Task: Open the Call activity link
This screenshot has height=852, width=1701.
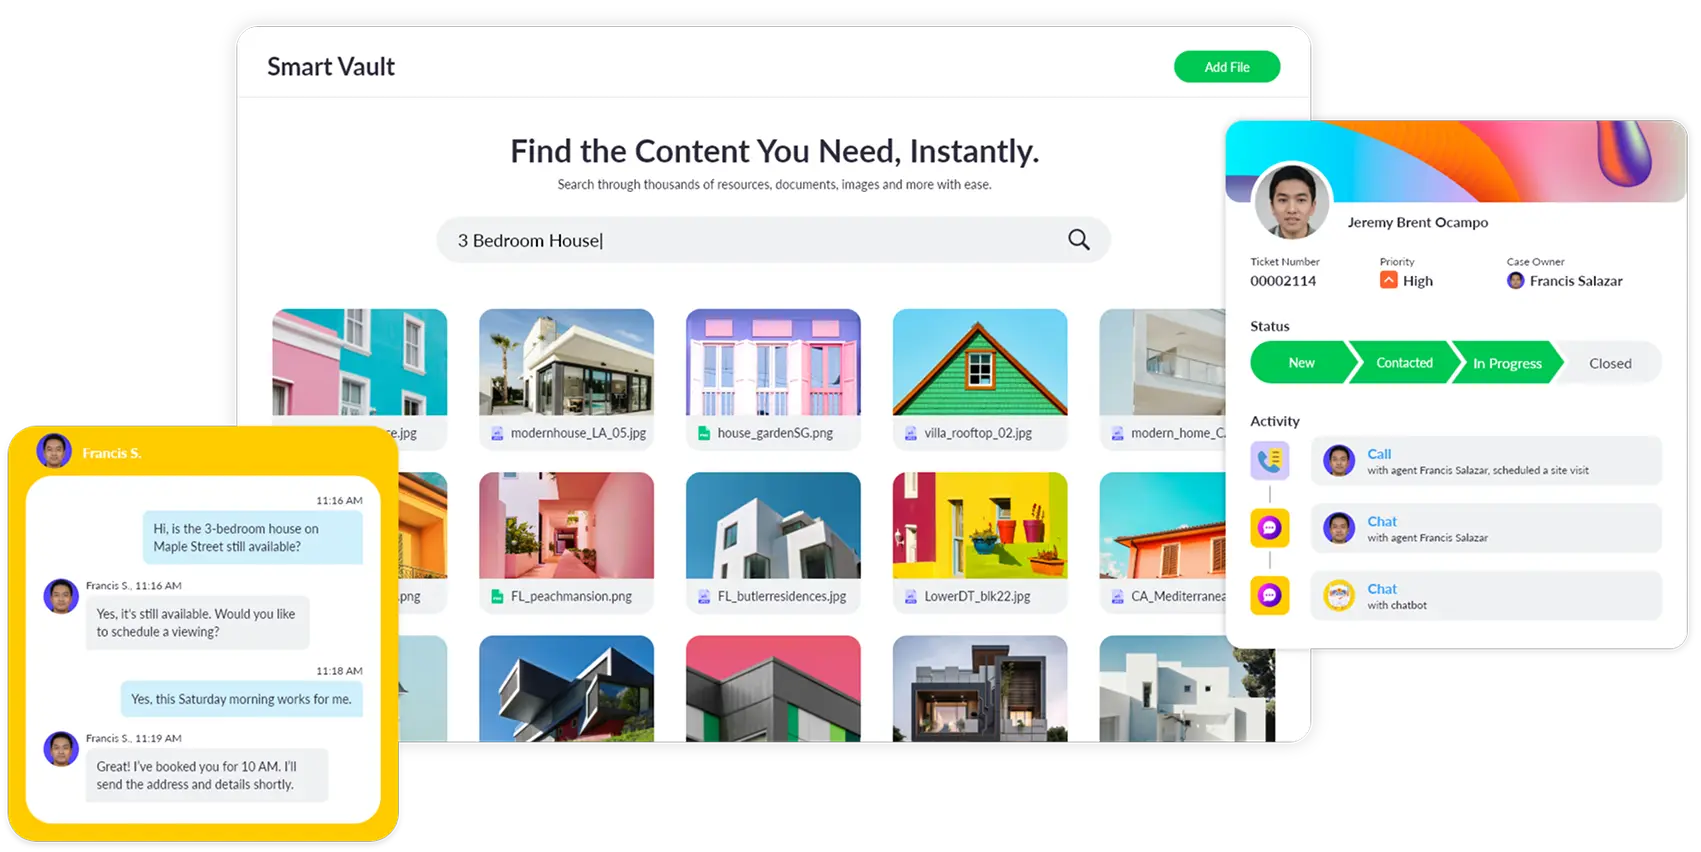Action: point(1379,454)
